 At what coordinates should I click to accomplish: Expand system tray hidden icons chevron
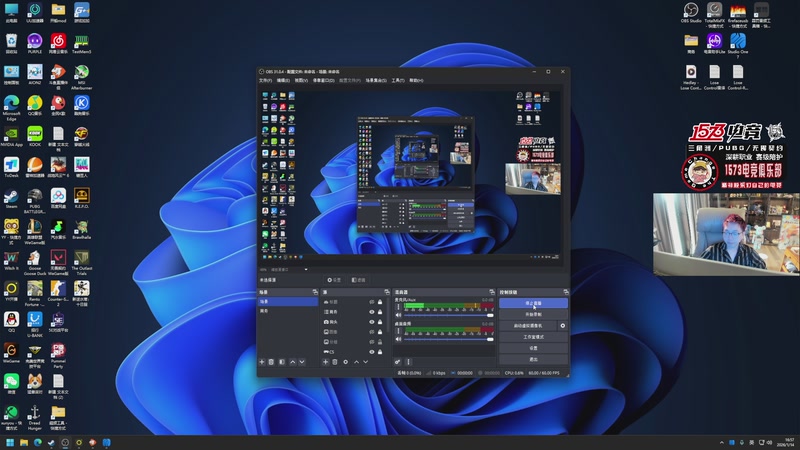click(721, 442)
